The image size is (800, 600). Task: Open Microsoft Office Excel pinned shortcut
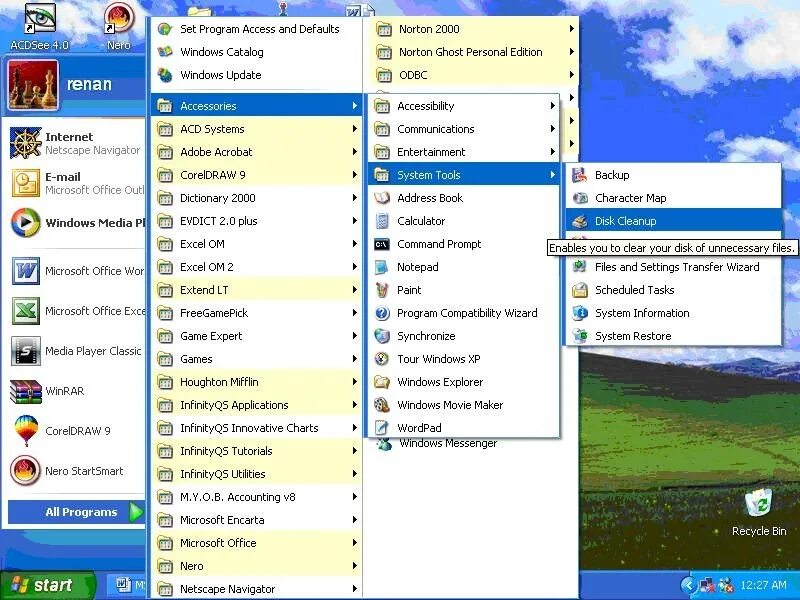click(x=76, y=311)
